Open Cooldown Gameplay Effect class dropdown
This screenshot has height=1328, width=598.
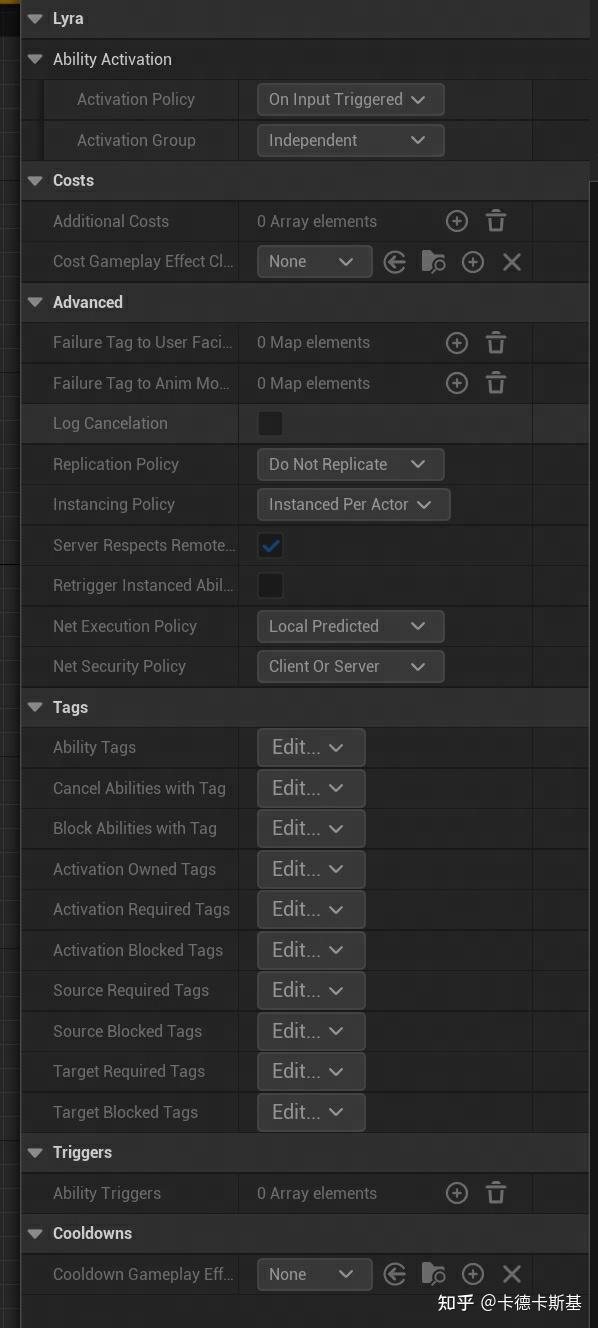click(314, 1274)
